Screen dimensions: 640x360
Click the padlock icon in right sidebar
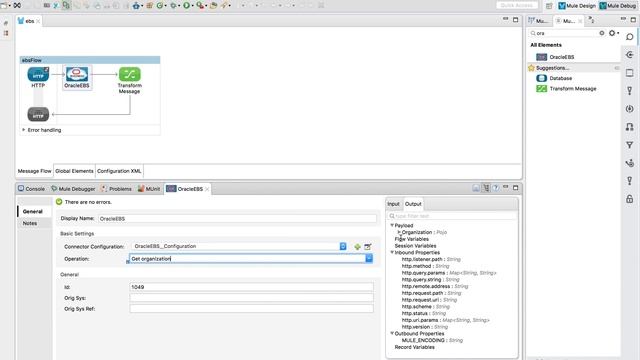coord(629,199)
